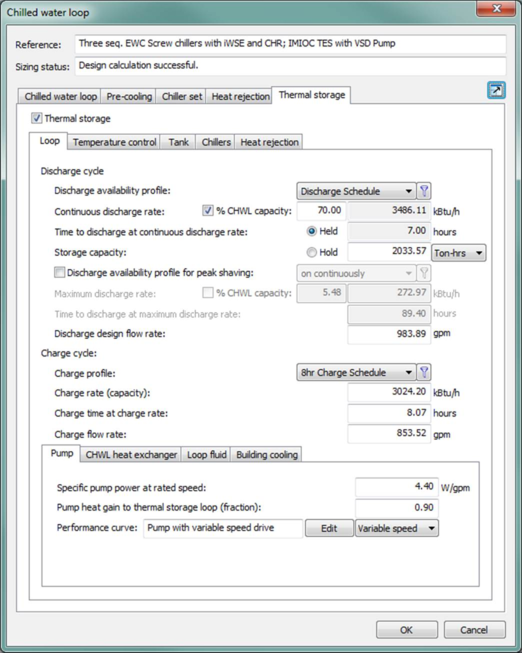Open filter icon beside Discharge Schedule
The image size is (522, 653).
click(x=424, y=191)
